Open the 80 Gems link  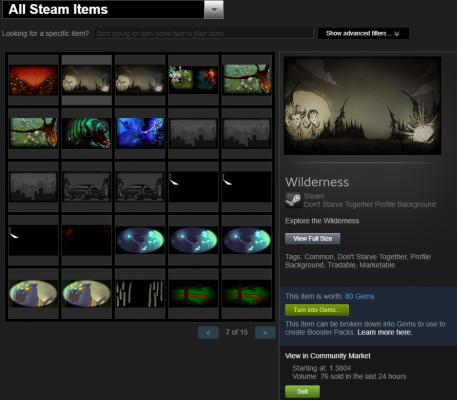pos(359,296)
